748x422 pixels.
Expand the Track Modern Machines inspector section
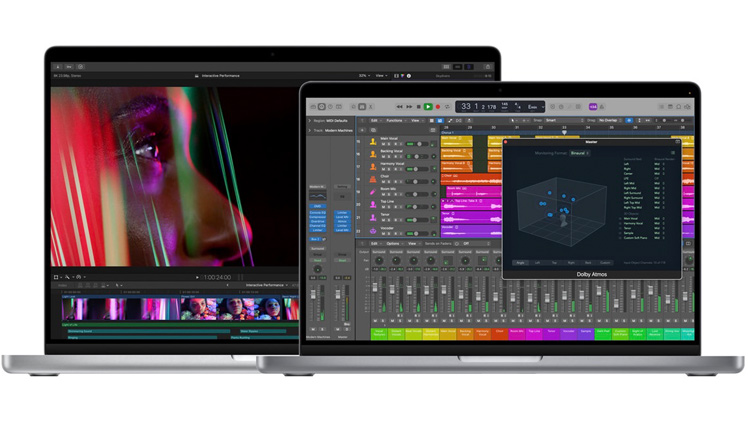[309, 130]
